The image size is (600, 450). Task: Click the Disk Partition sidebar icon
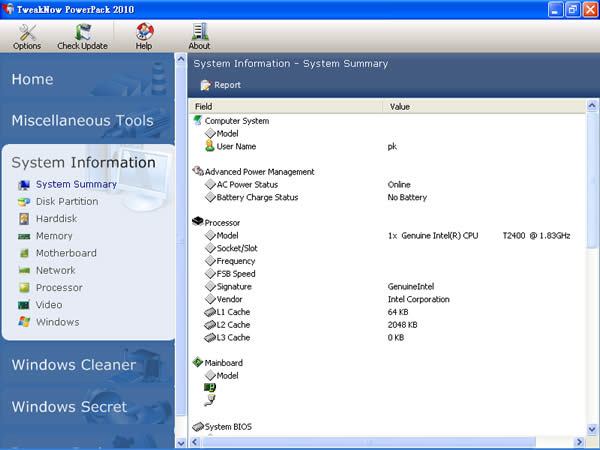click(24, 202)
